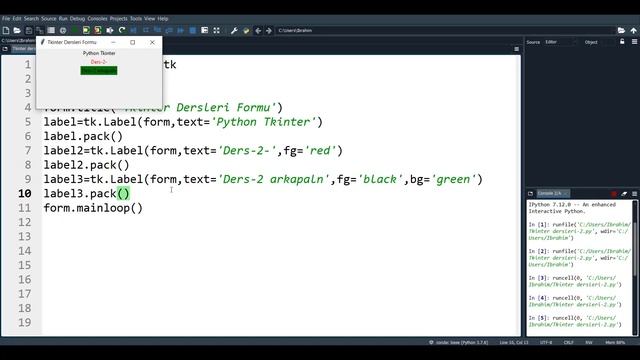Select the Console 1/A tab
Screen dimensions: 640x360
click(552, 193)
